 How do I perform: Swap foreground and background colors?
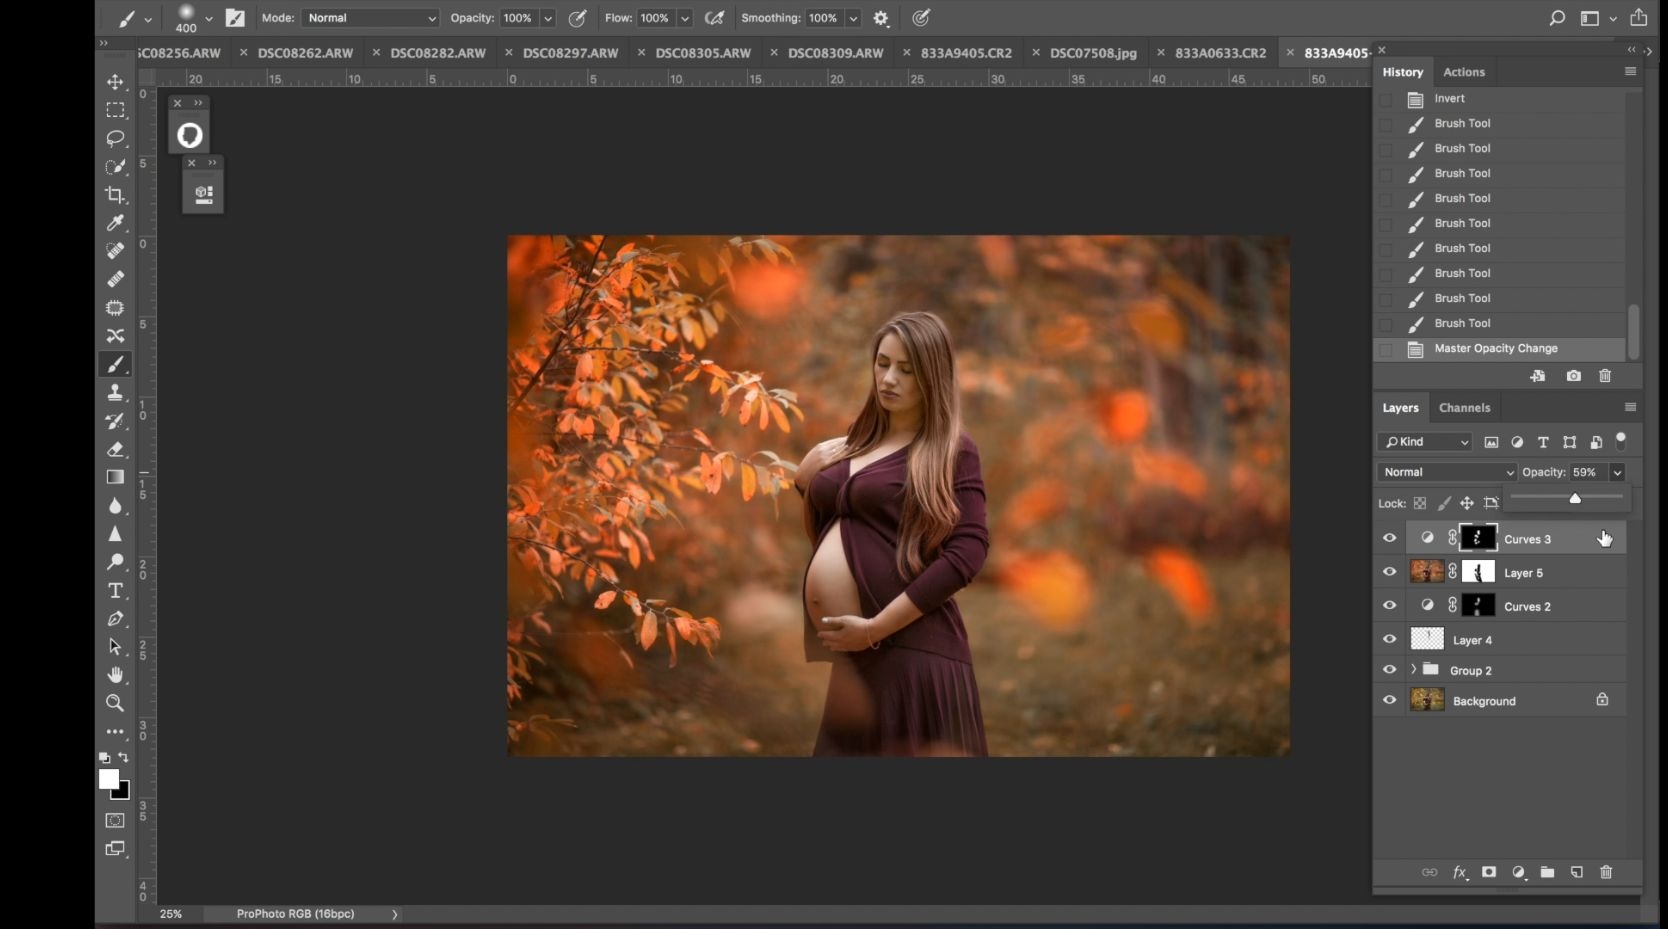[x=124, y=758]
